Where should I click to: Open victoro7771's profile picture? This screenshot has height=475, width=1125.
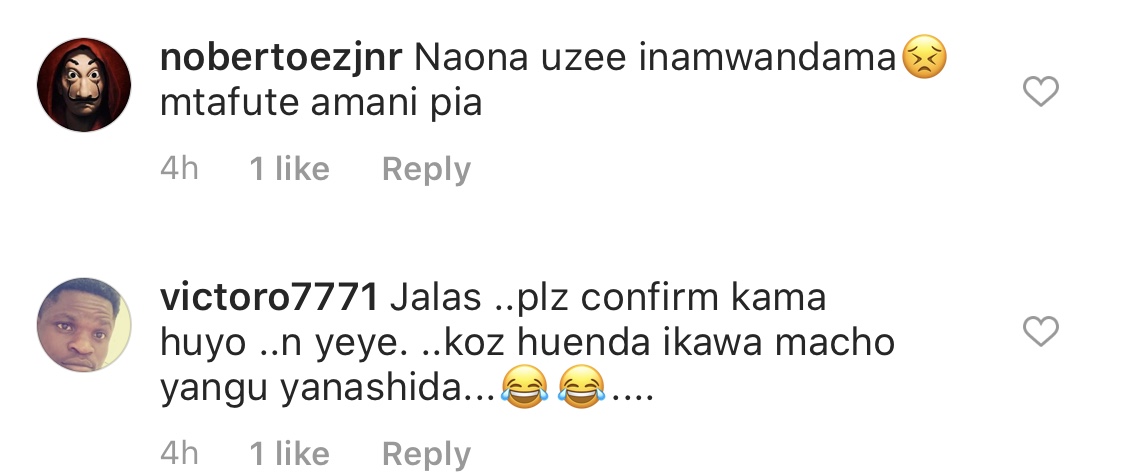84,324
